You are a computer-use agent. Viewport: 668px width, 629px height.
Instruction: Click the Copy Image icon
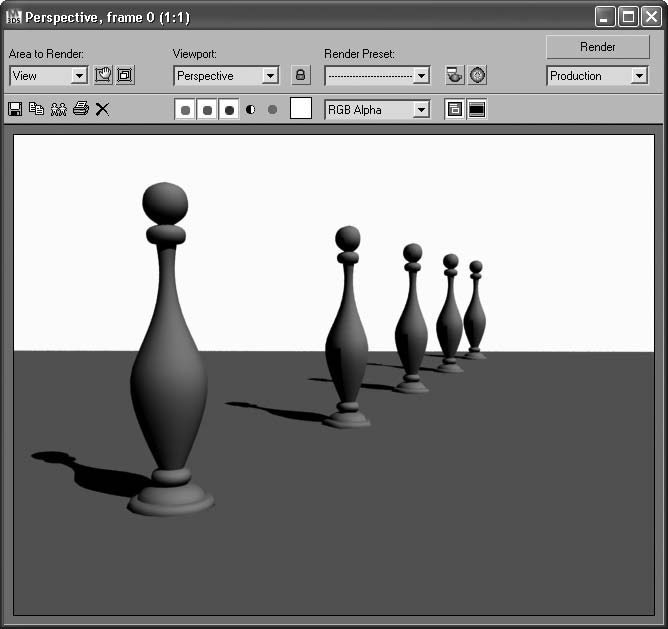click(36, 109)
